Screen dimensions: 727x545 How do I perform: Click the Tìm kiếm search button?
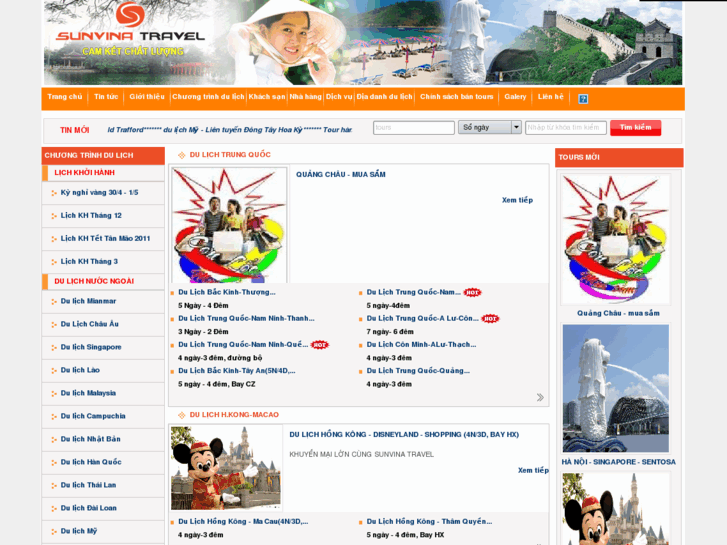point(635,128)
